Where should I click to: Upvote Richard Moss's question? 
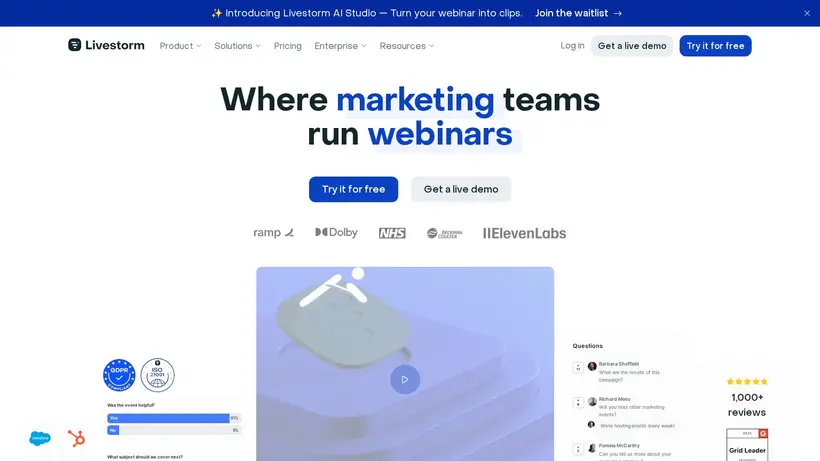coord(578,402)
